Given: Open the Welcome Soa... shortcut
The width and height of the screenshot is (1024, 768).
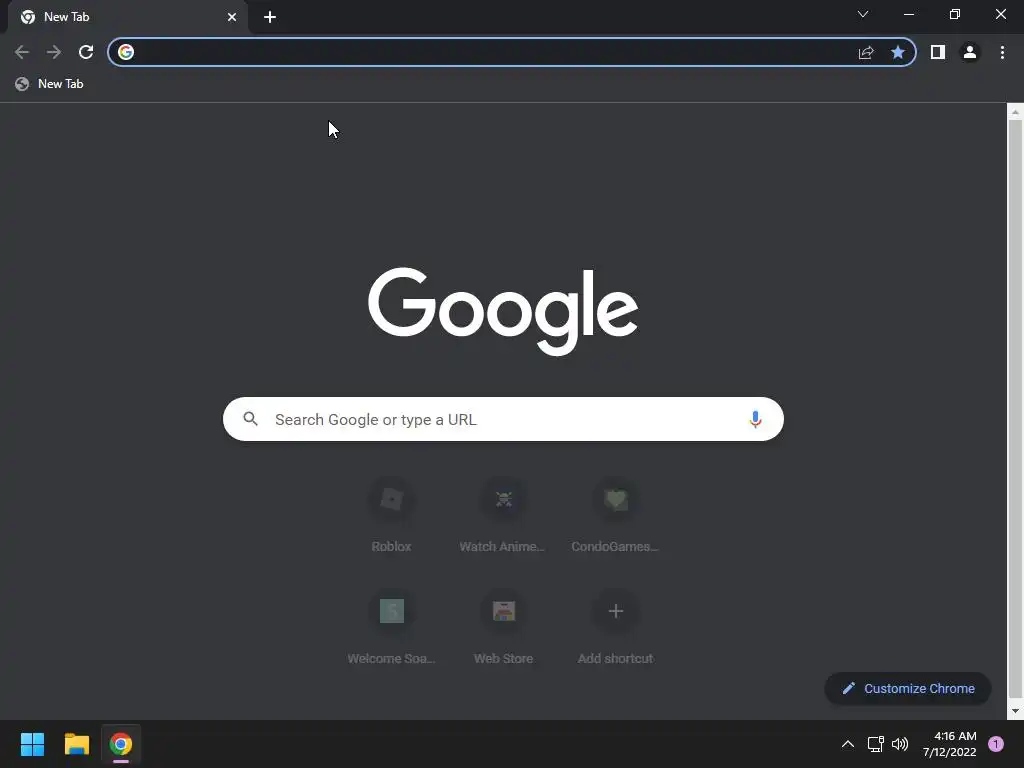Looking at the screenshot, I should 391,628.
